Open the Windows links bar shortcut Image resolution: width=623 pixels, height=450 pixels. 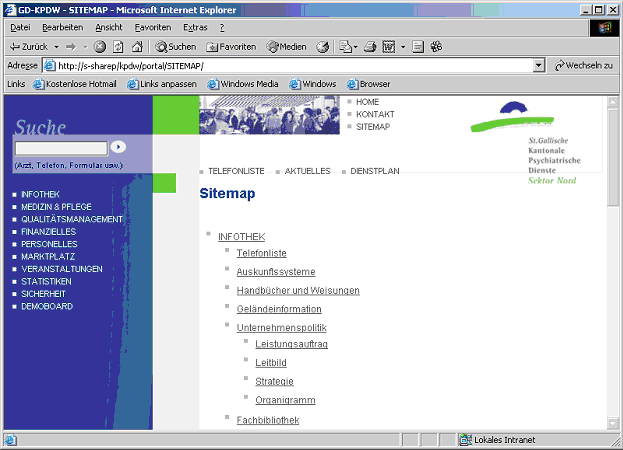[x=313, y=84]
